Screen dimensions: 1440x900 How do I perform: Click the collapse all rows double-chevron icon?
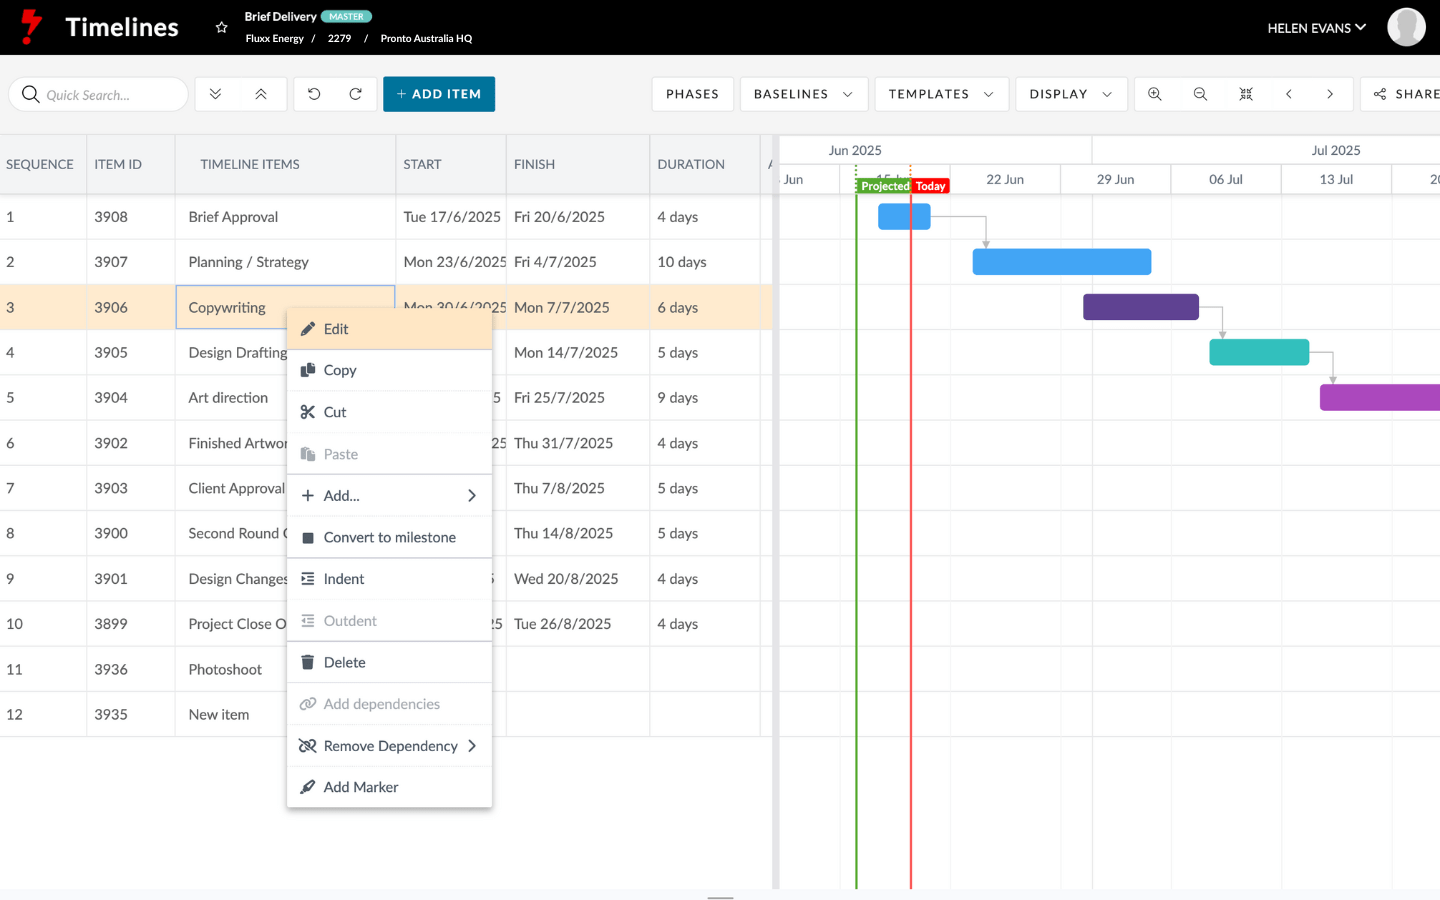pos(261,94)
